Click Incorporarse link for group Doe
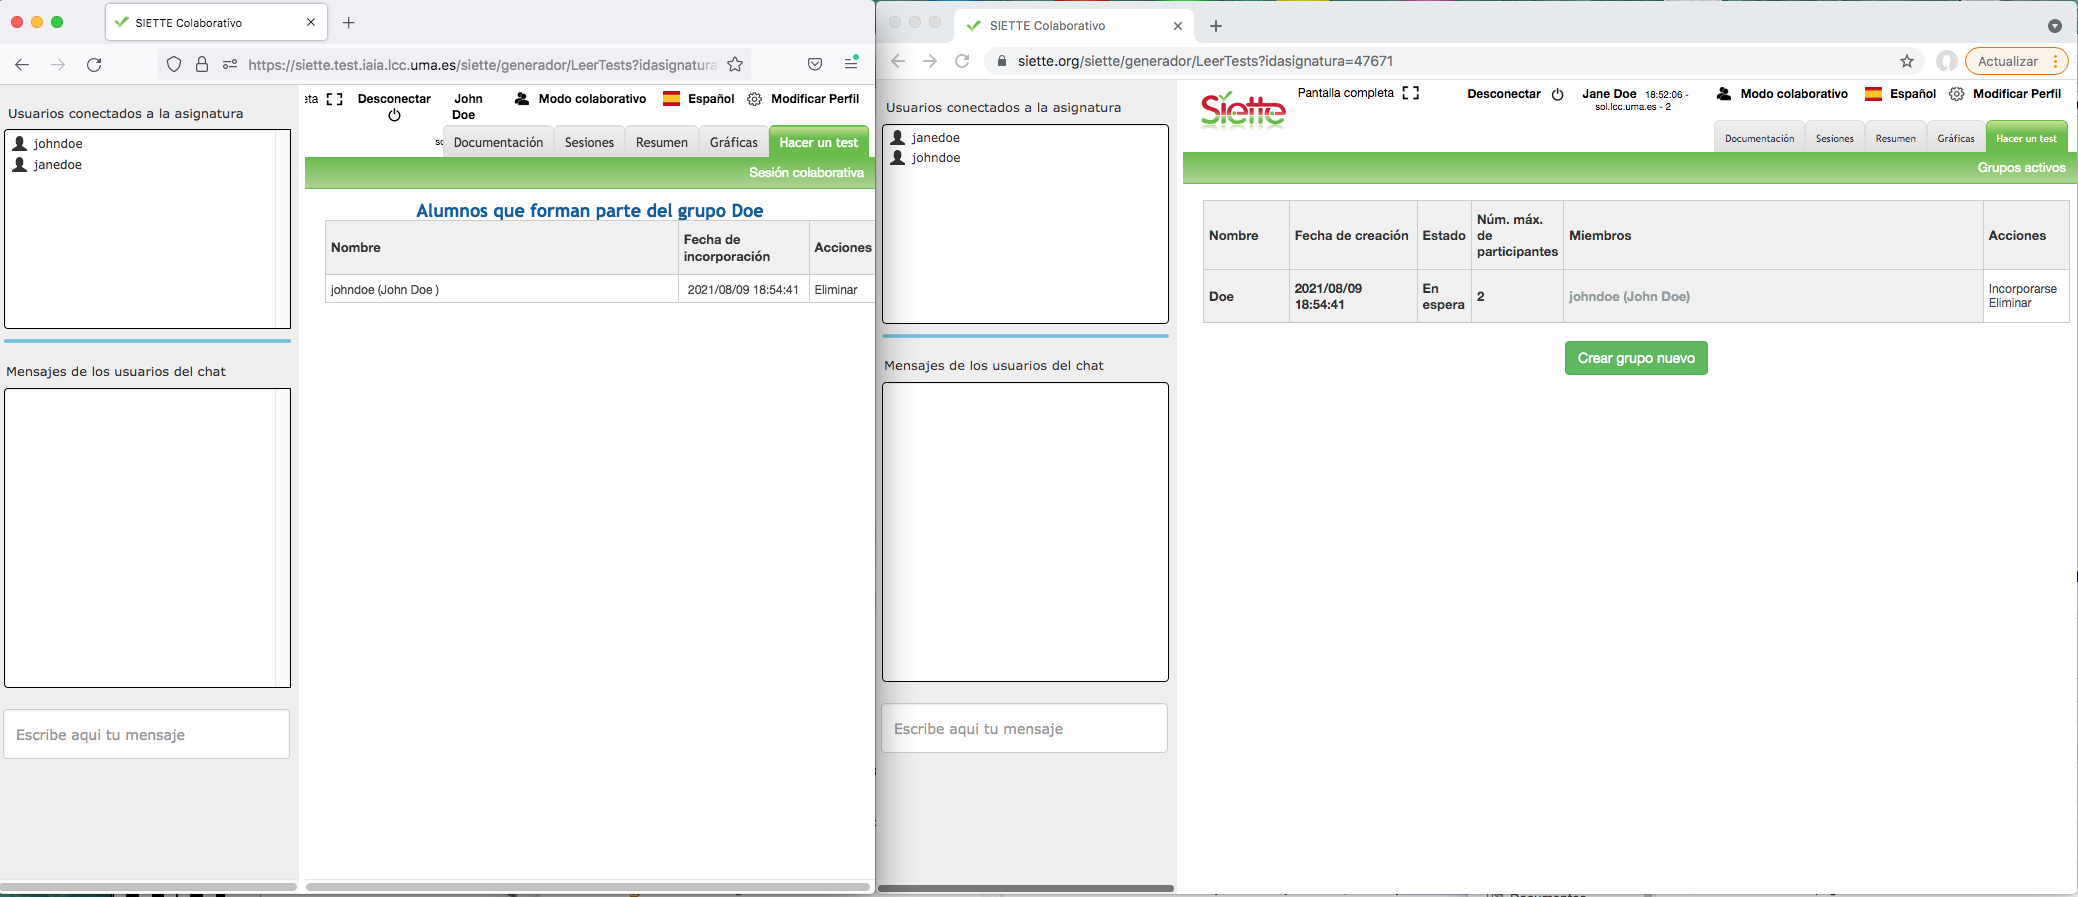The width and height of the screenshot is (2078, 897). click(x=2022, y=289)
